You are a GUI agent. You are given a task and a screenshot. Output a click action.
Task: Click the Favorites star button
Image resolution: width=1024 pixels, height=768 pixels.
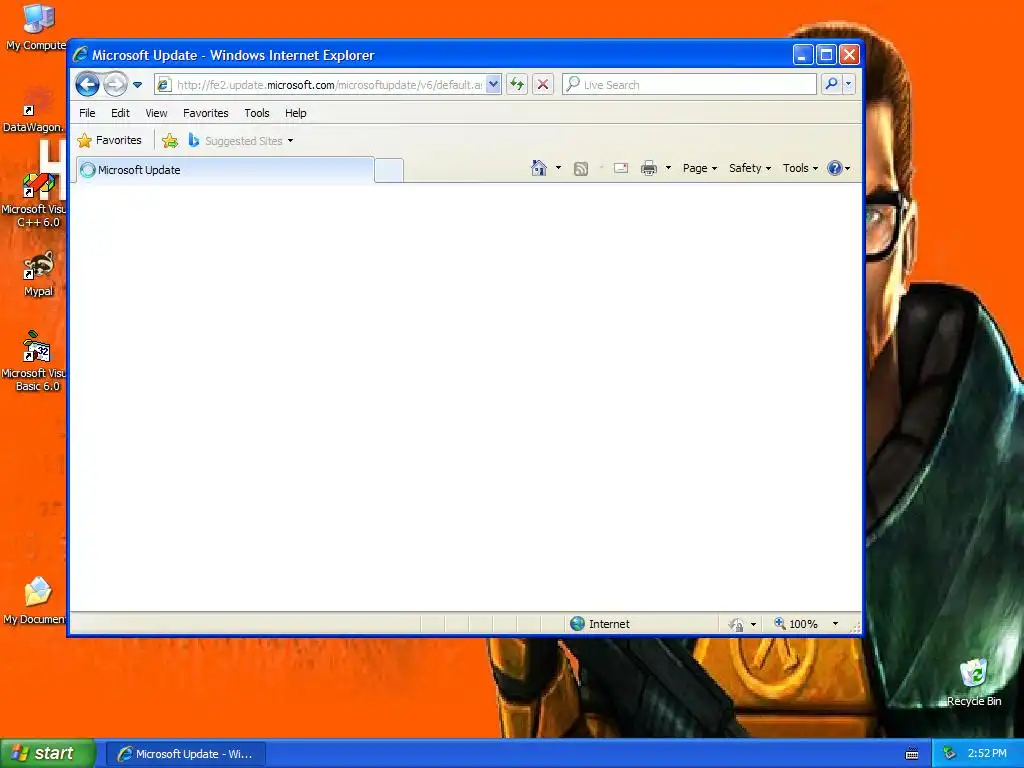tap(109, 140)
